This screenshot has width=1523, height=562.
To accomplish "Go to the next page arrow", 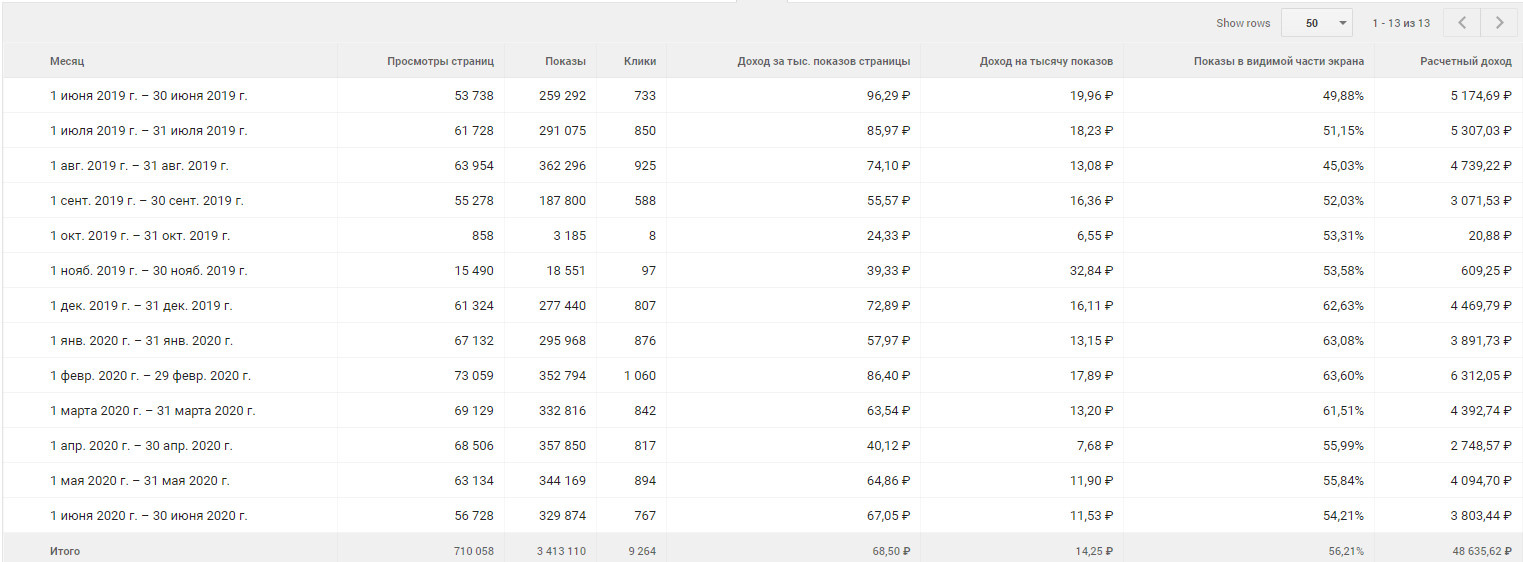I will 1499,23.
